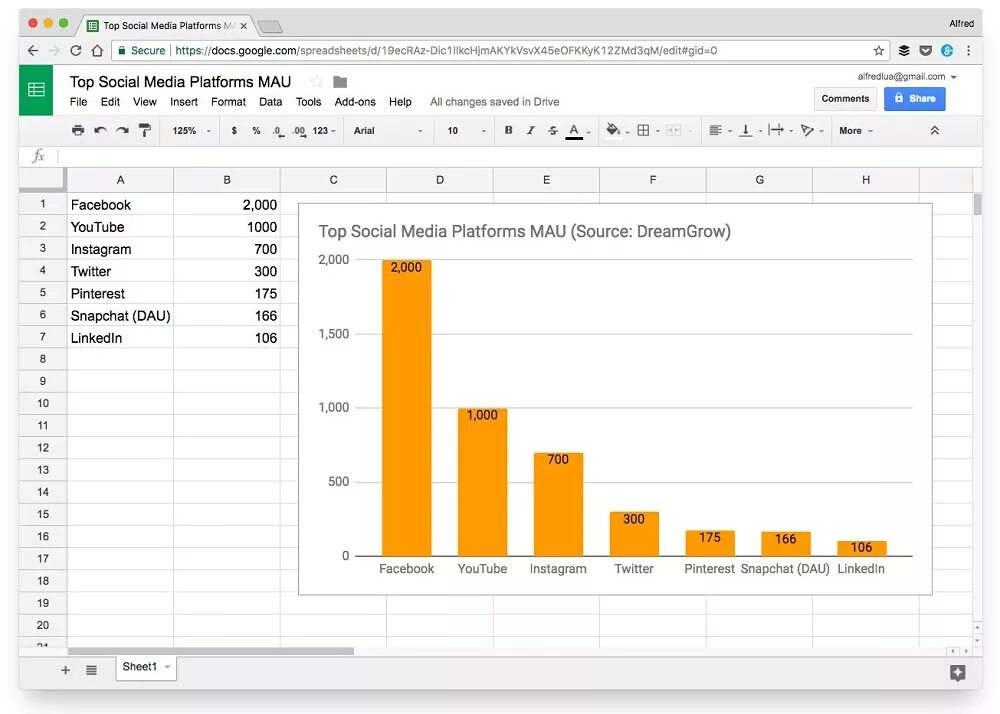The height and width of the screenshot is (714, 1000).
Task: Open the all sheets list icon
Action: (x=91, y=670)
